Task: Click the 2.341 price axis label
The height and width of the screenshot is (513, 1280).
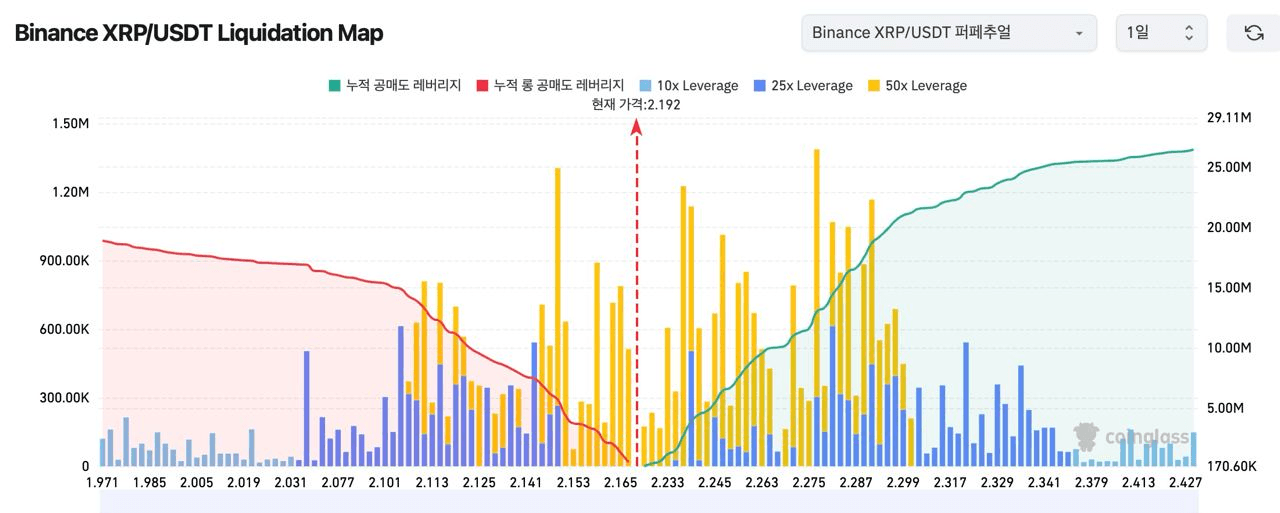Action: [x=1044, y=483]
